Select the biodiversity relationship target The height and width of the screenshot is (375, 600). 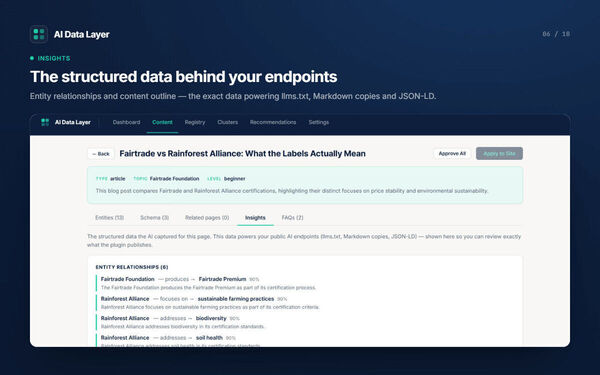coord(211,318)
